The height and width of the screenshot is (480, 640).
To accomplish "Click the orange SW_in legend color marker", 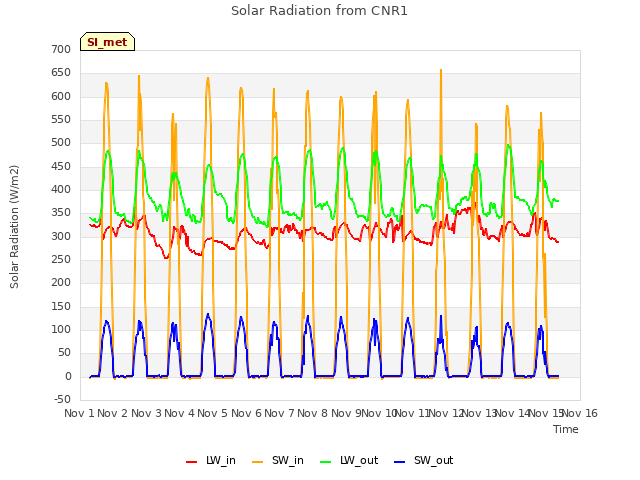I will click(x=258, y=462).
